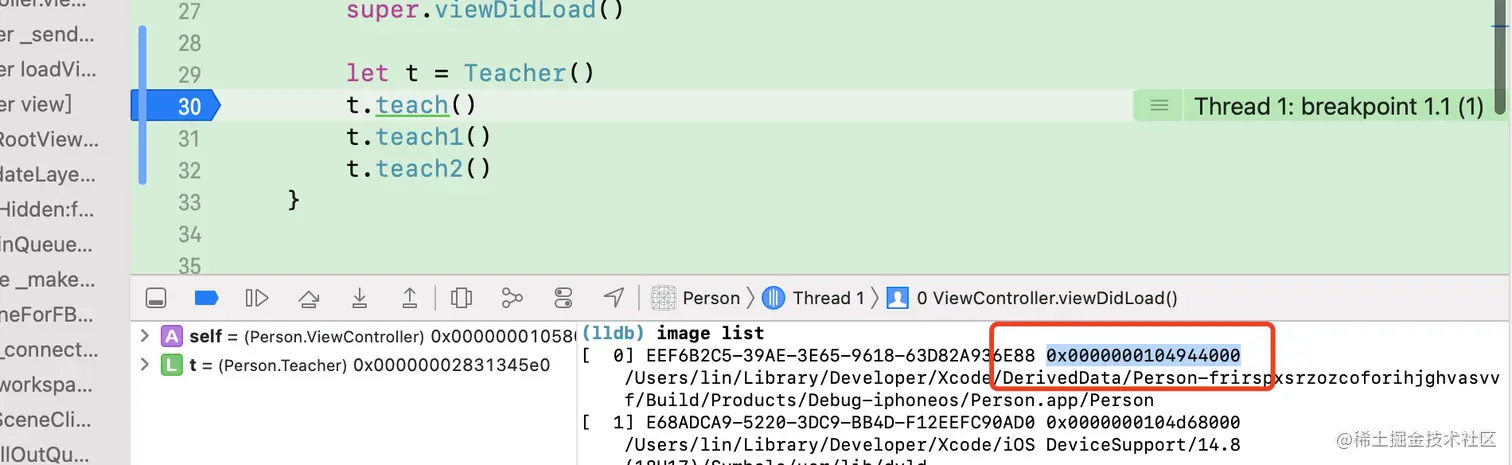Click Teacher() in line 29
Image resolution: width=1512 pixels, height=465 pixels.
click(529, 74)
